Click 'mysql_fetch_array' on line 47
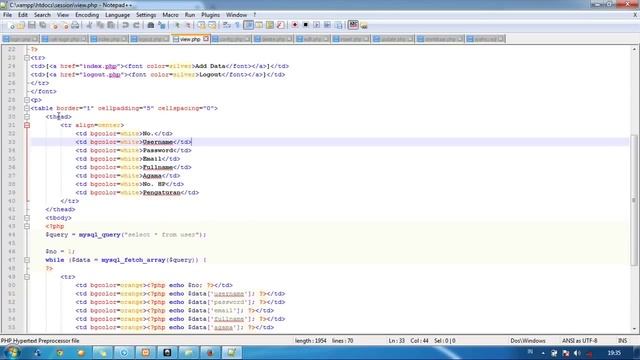 133,260
